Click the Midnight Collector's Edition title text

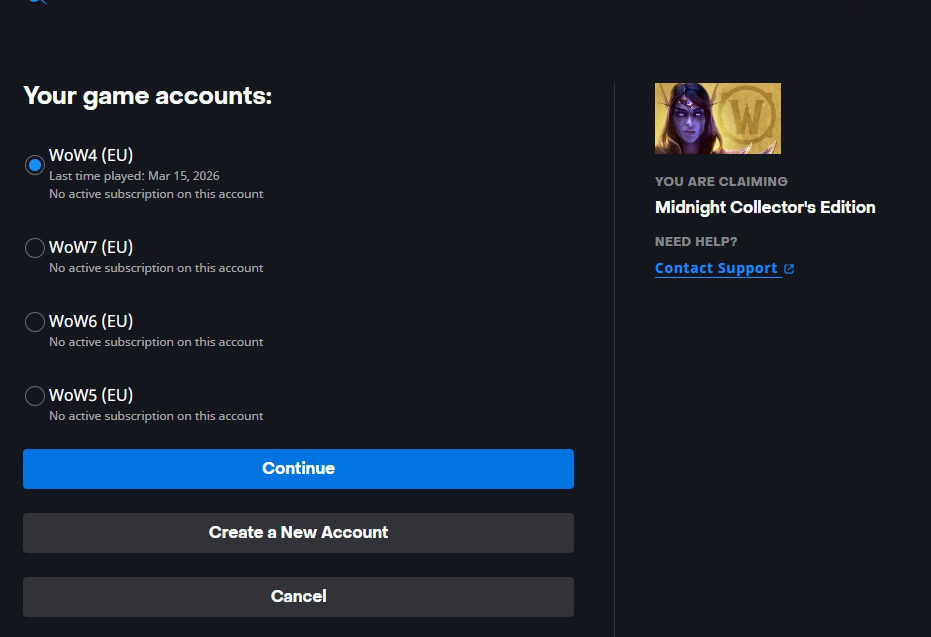tap(765, 207)
